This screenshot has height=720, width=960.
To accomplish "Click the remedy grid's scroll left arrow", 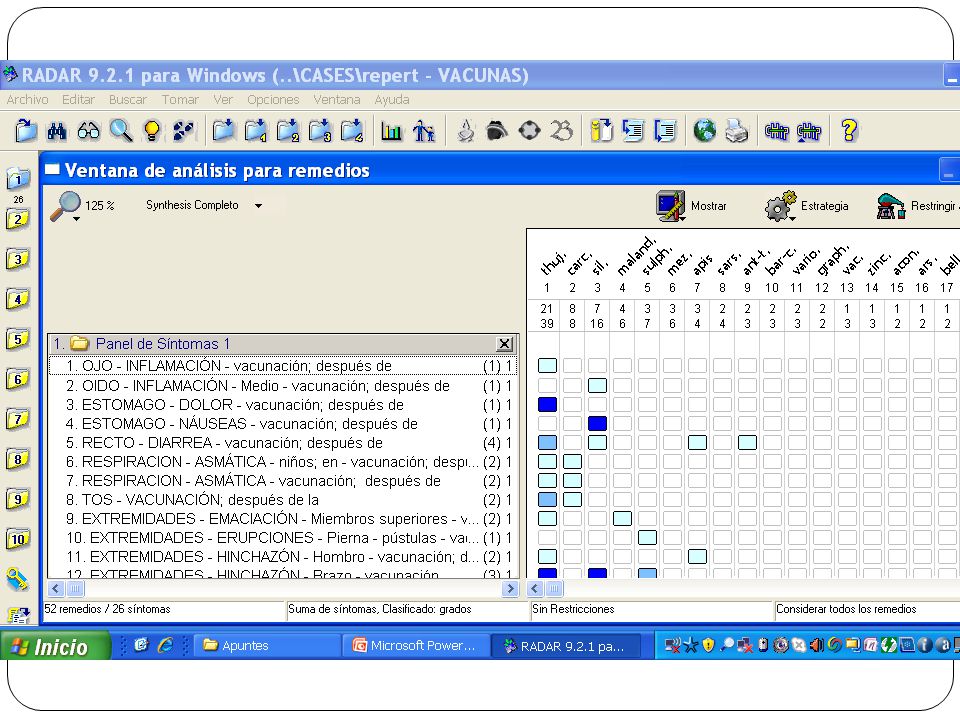I will coord(534,588).
